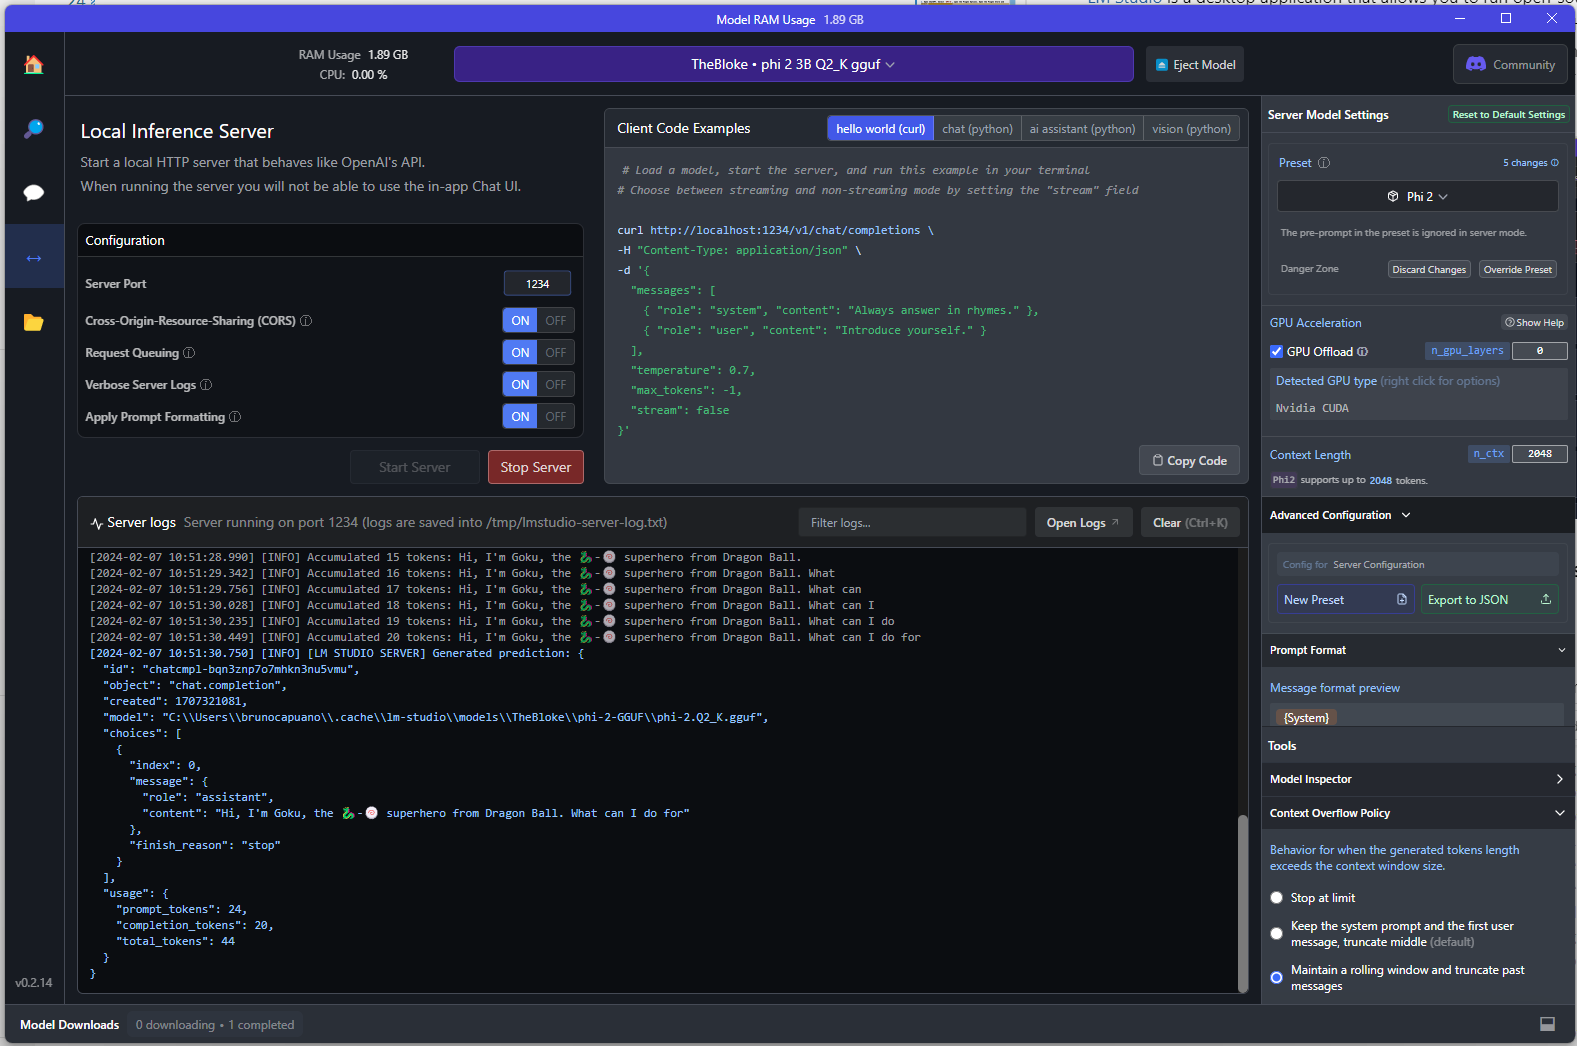Open My Models folder icon in sidebar
The width and height of the screenshot is (1577, 1046).
tap(34, 322)
